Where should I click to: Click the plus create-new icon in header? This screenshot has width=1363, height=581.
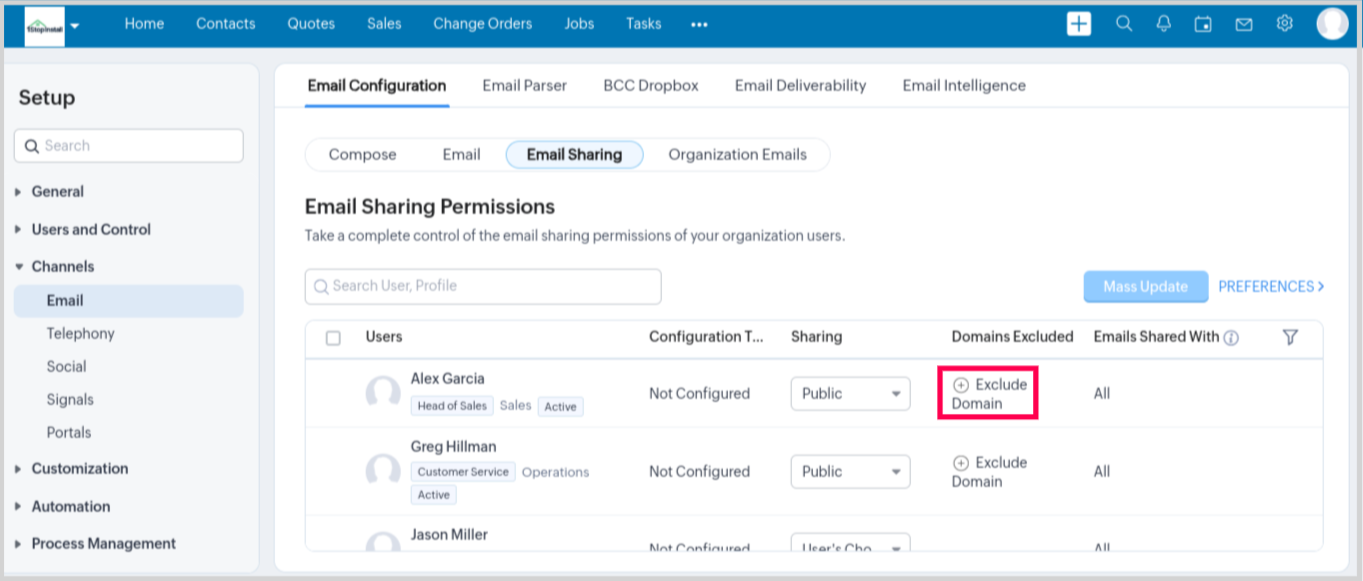tap(1079, 24)
